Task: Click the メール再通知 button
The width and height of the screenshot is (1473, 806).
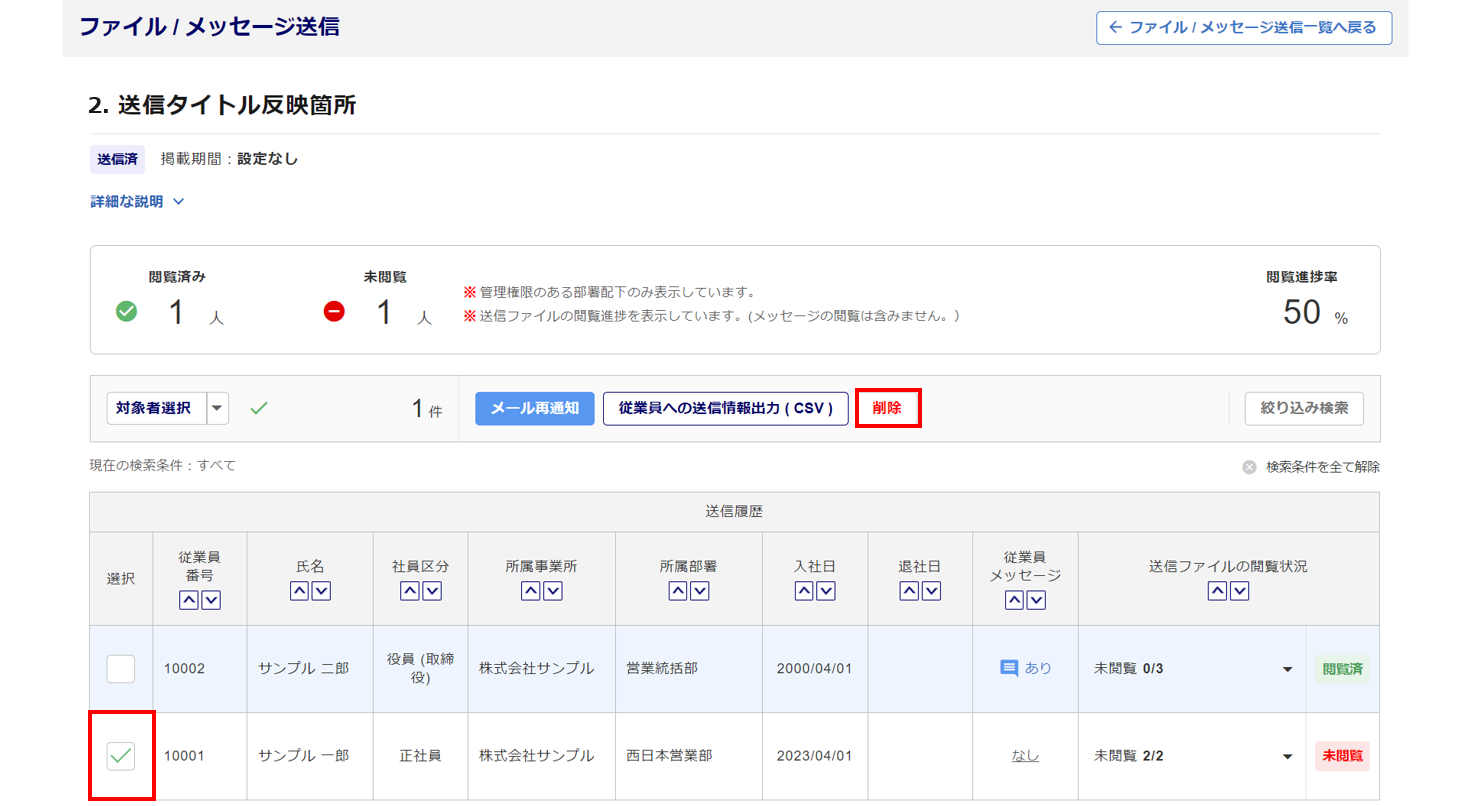Action: (x=534, y=409)
